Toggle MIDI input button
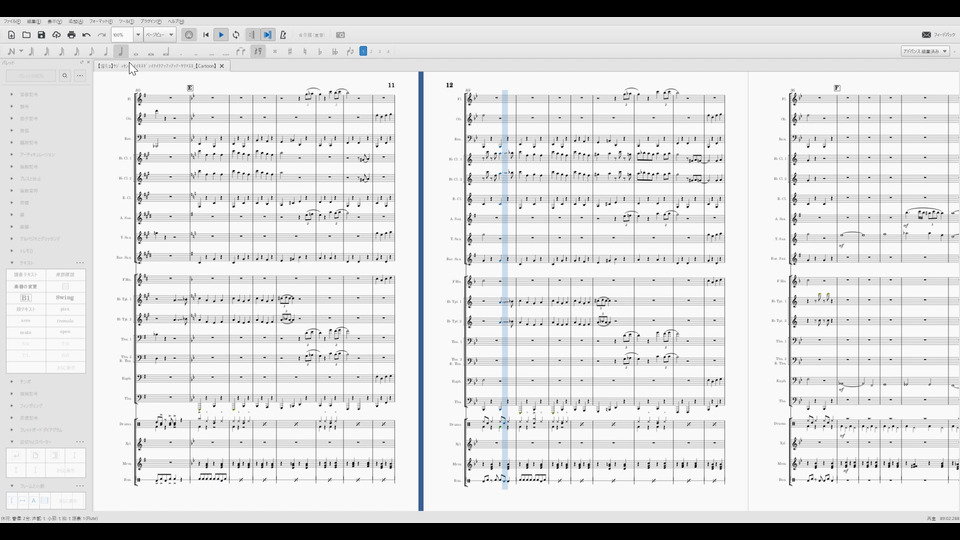 click(189, 35)
